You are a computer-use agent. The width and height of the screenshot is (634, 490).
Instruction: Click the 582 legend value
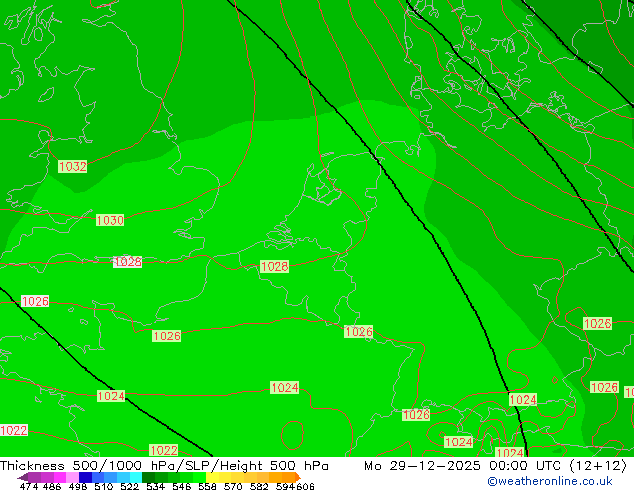coord(259,486)
